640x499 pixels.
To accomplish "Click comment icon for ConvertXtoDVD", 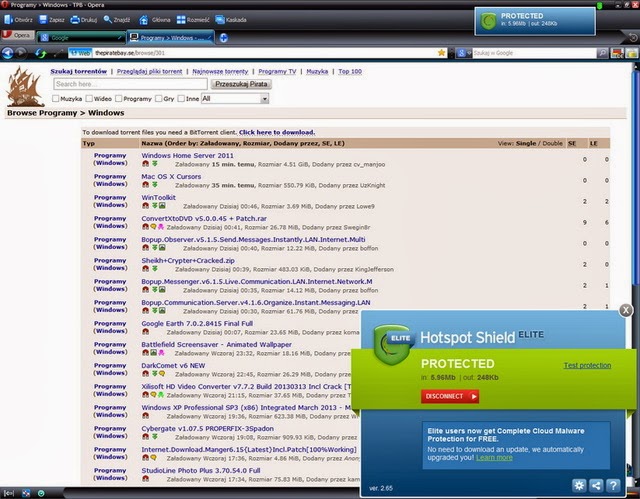I will [x=153, y=226].
